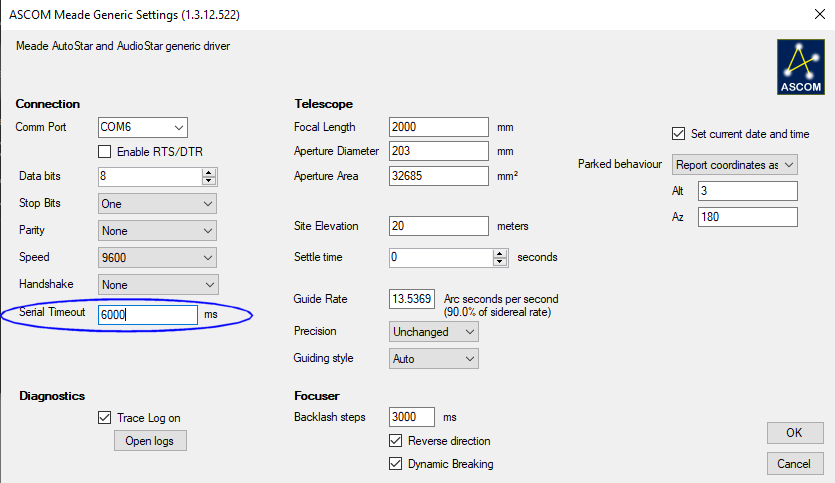Click the Telescope section heading

coord(324,104)
